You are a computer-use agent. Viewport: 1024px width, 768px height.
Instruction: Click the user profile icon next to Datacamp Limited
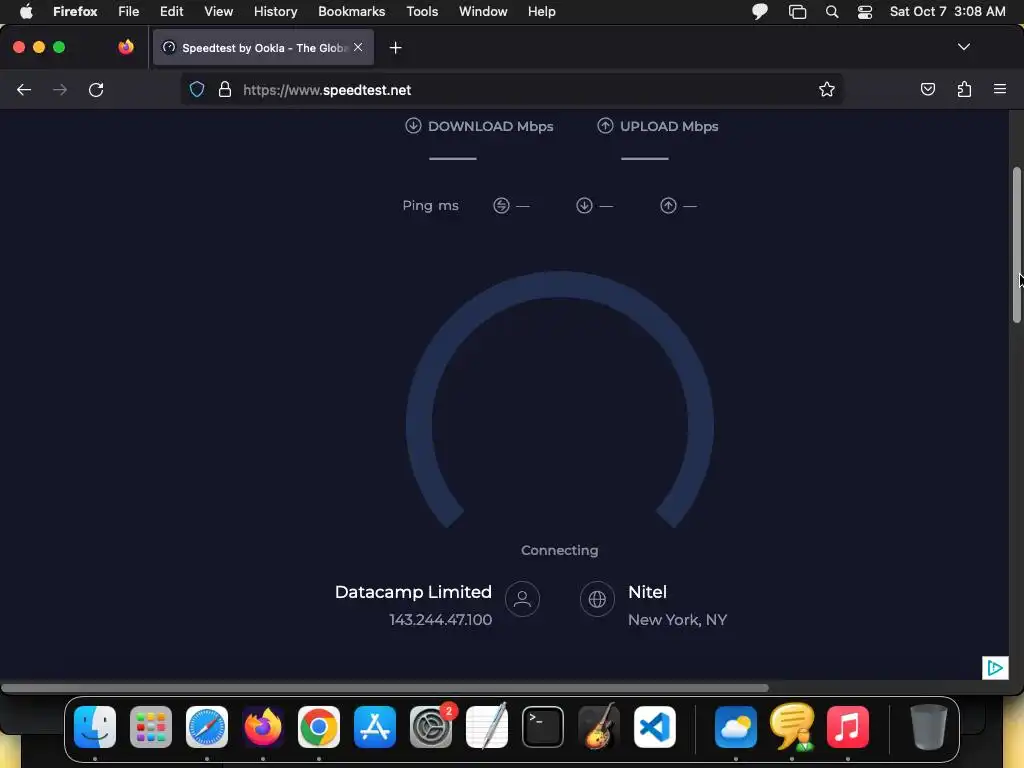pos(522,599)
